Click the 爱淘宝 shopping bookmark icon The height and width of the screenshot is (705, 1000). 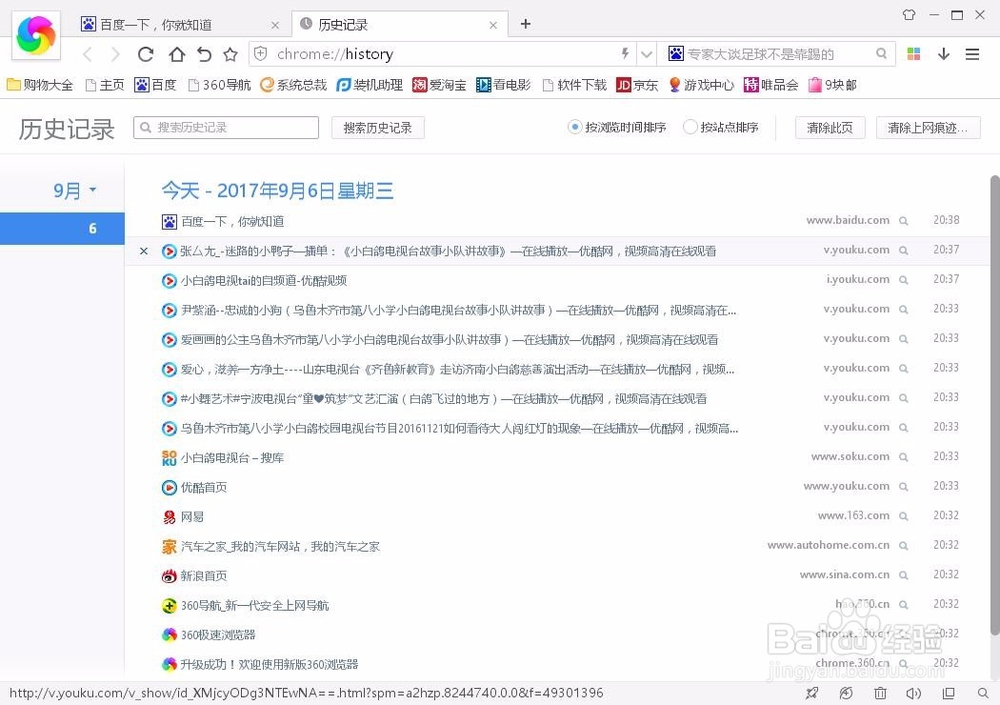pos(423,85)
